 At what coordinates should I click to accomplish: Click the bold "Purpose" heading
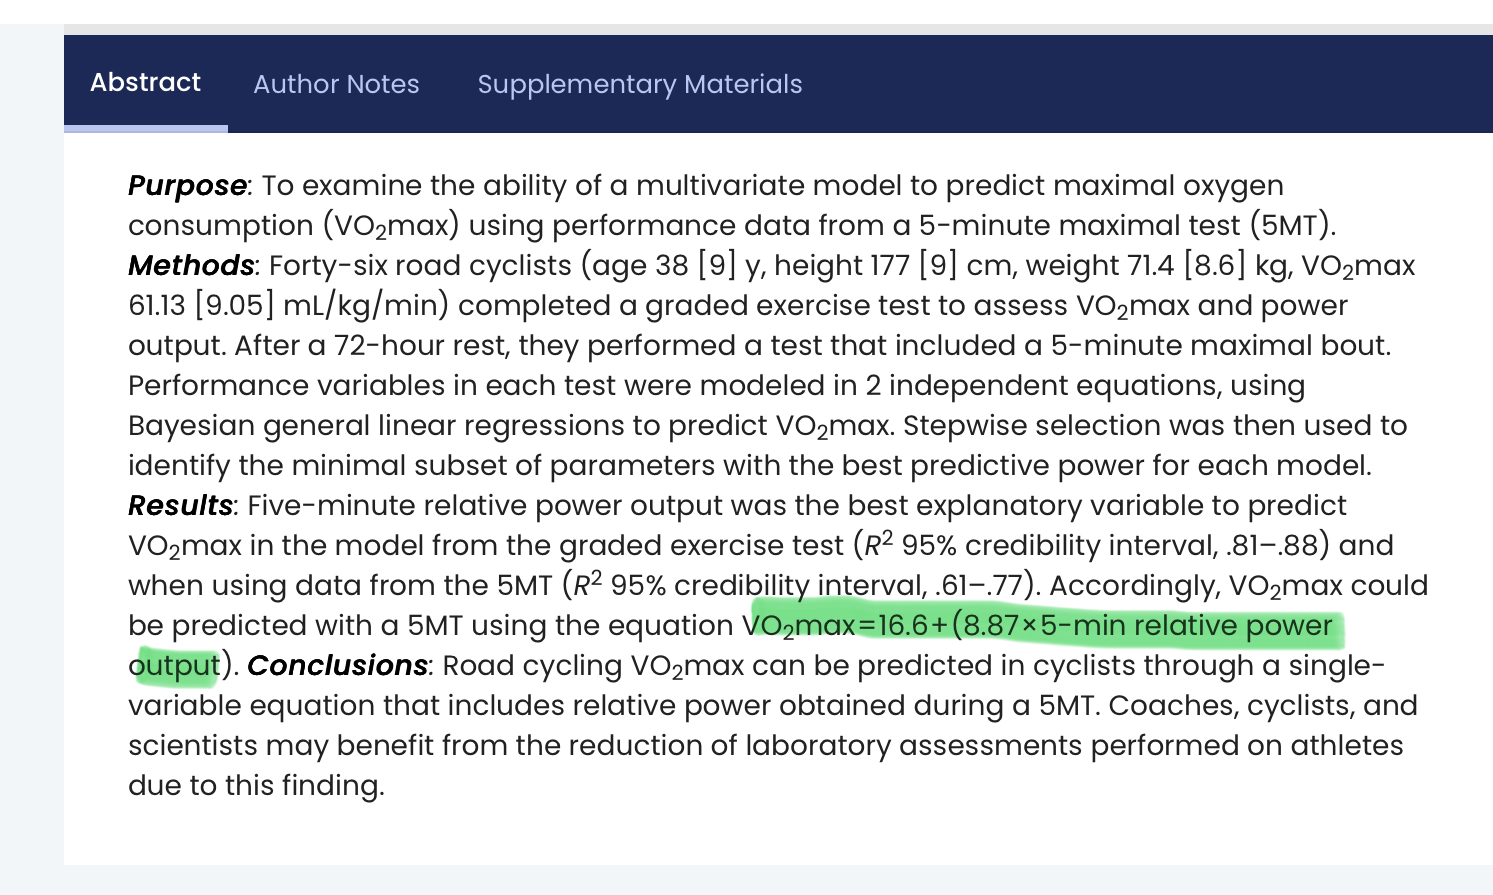(187, 186)
